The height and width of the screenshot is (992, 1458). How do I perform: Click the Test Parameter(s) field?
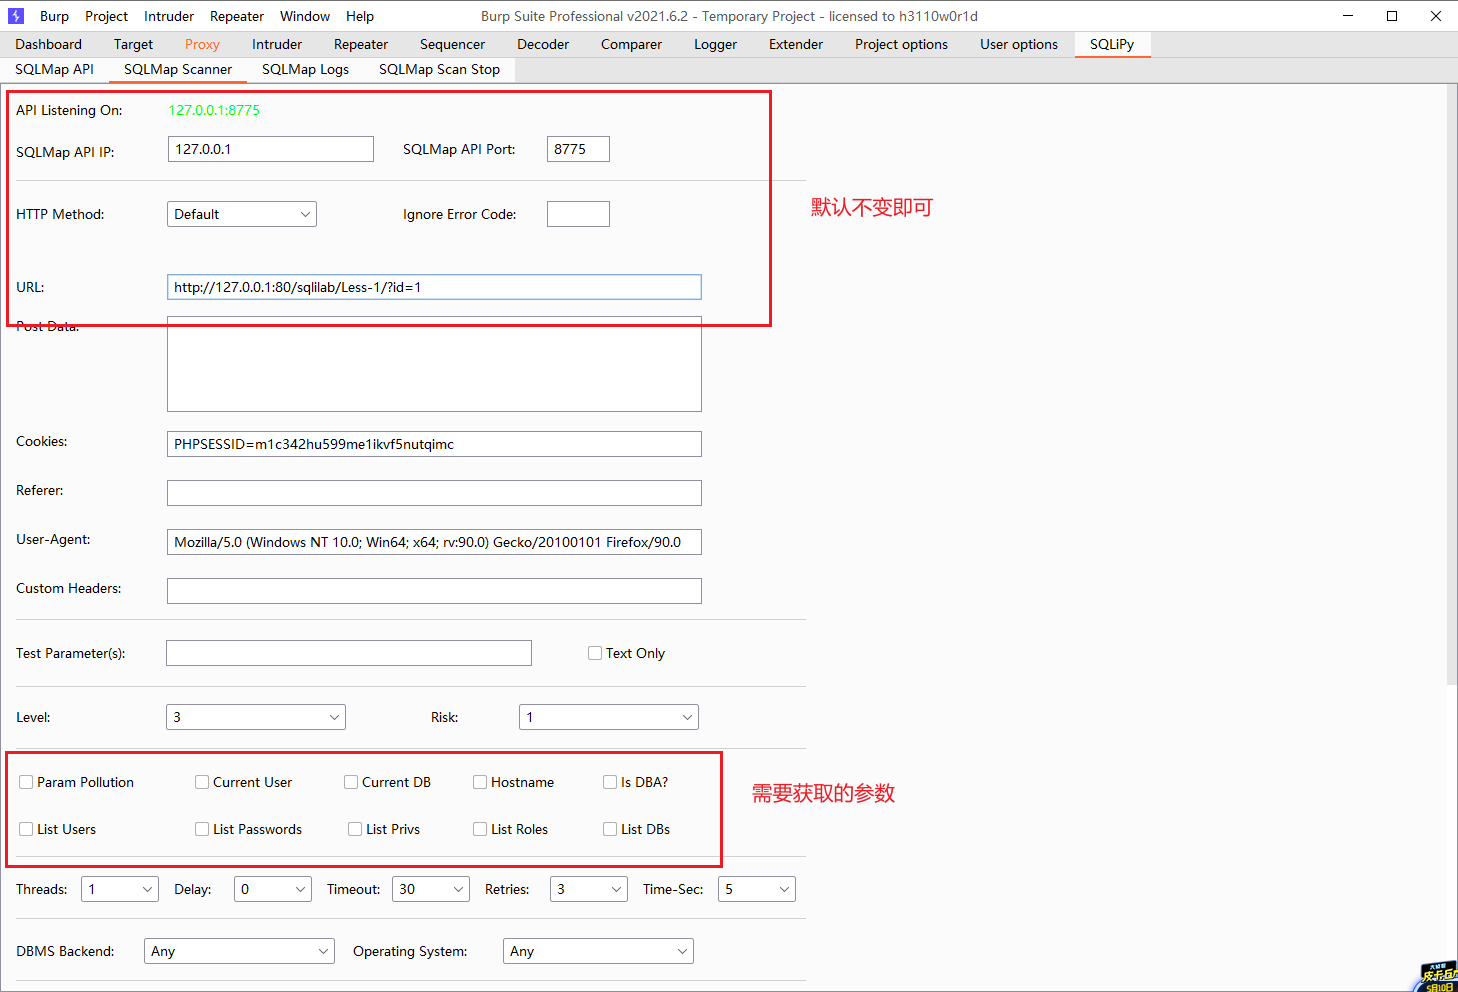[x=349, y=653]
